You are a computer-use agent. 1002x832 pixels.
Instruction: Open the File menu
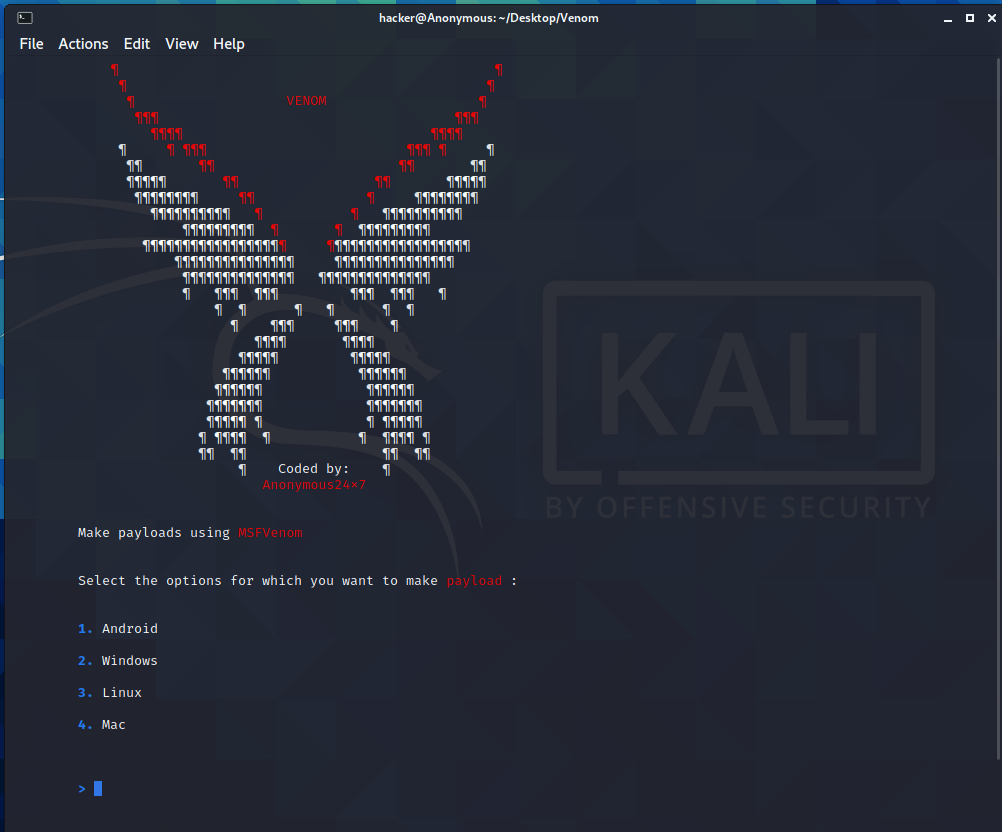[x=31, y=44]
